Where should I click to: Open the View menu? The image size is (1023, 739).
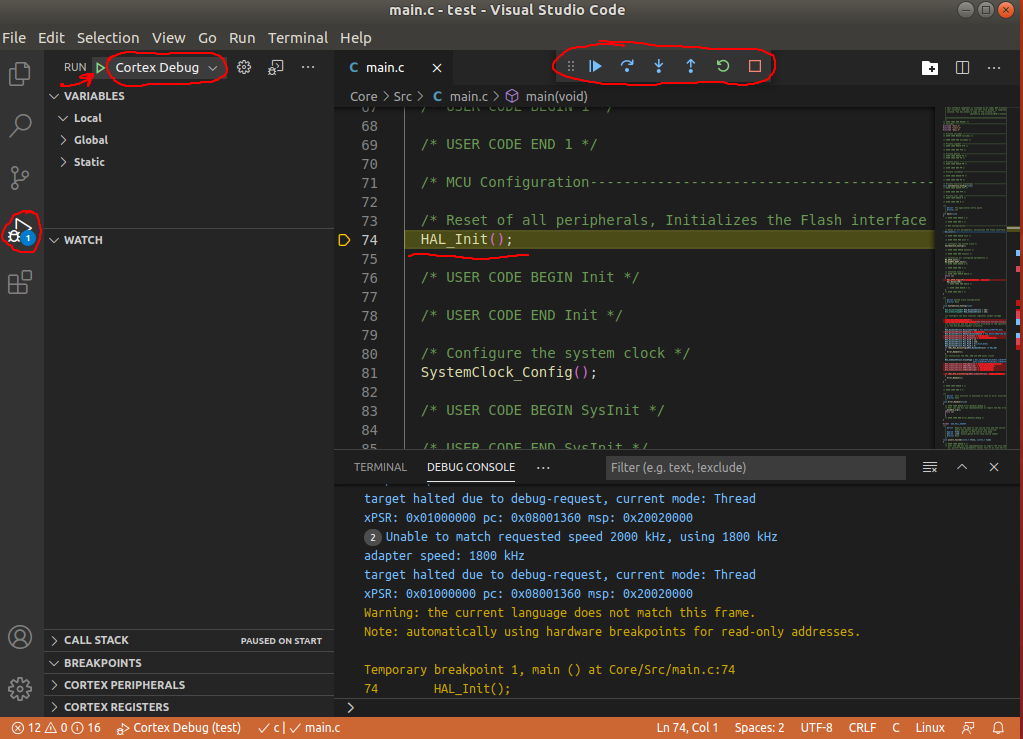(x=168, y=38)
